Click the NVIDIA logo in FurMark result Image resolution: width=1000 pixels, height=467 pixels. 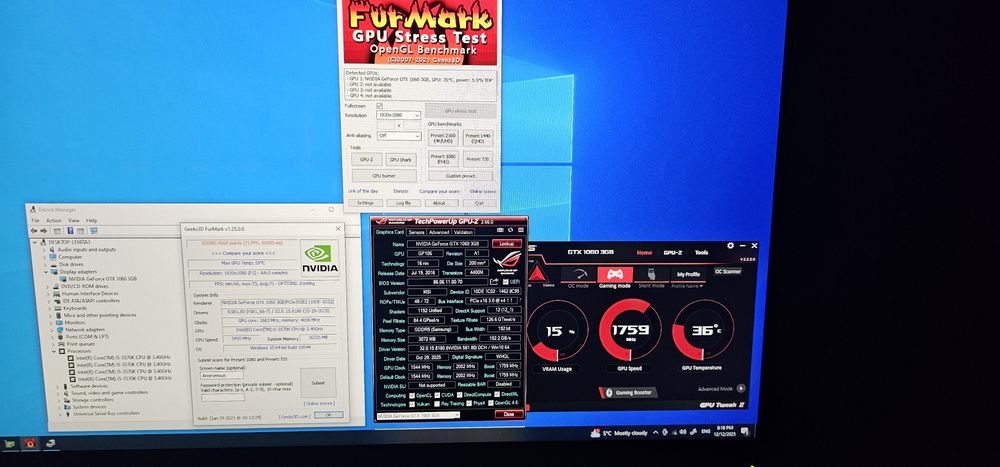click(x=318, y=258)
